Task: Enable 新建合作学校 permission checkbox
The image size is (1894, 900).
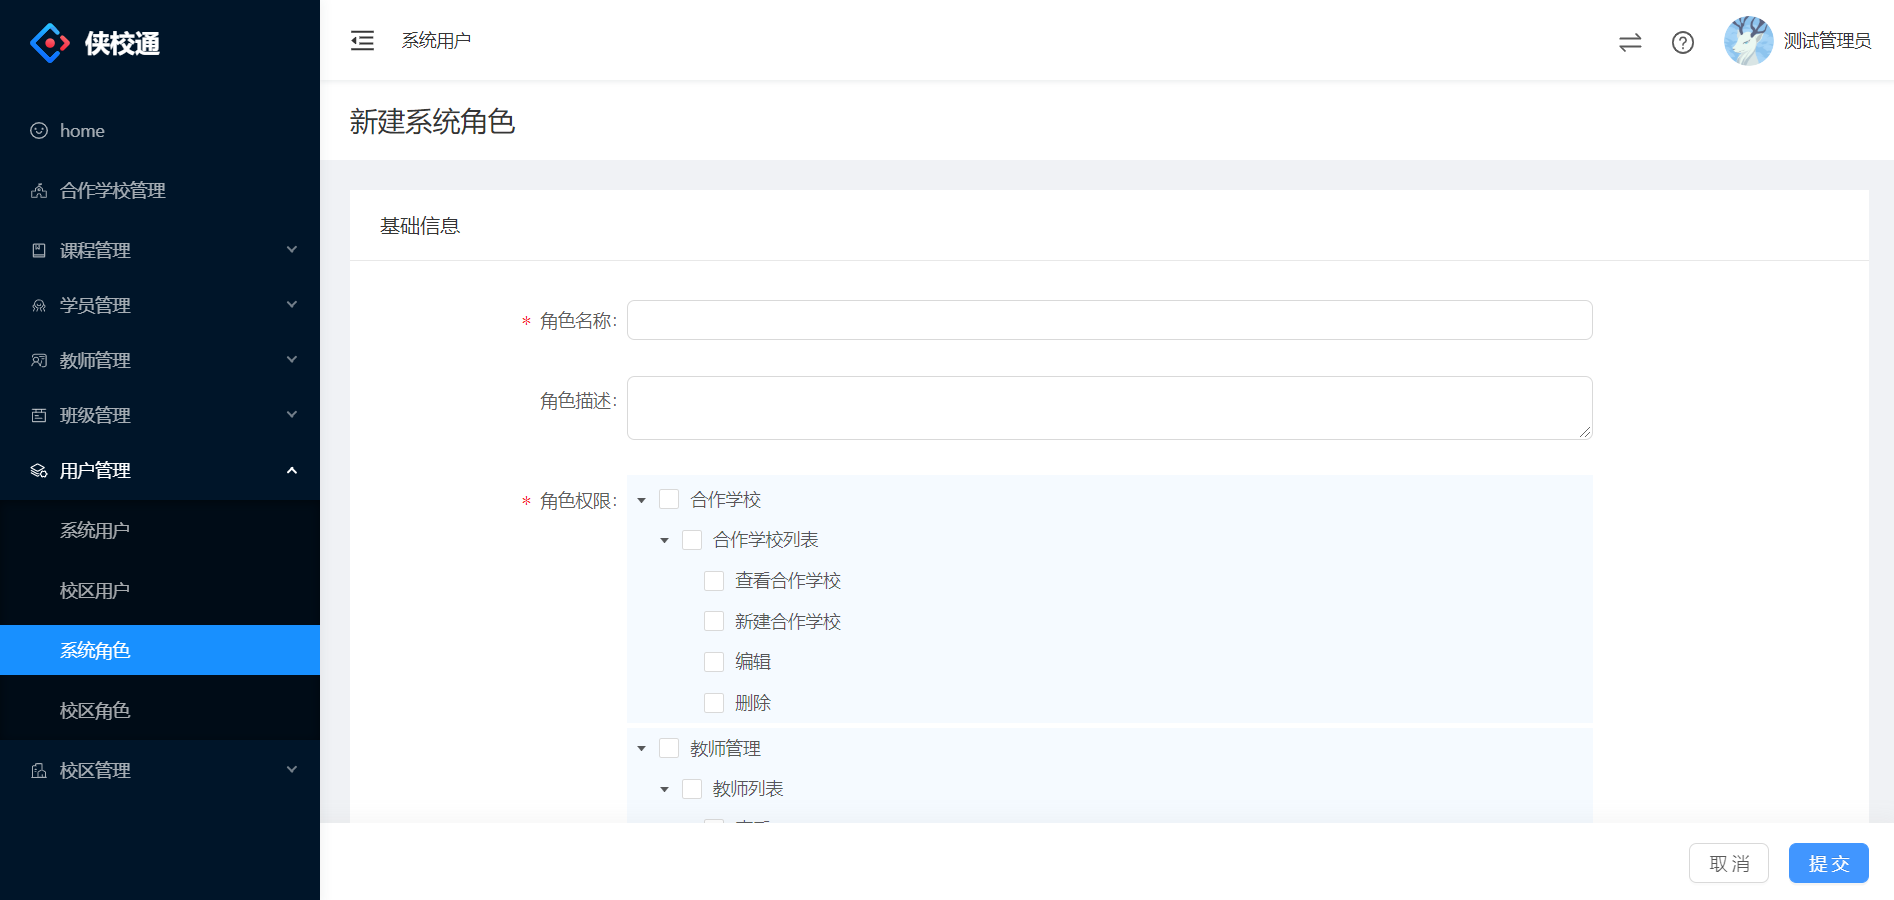Action: pyautogui.click(x=714, y=621)
